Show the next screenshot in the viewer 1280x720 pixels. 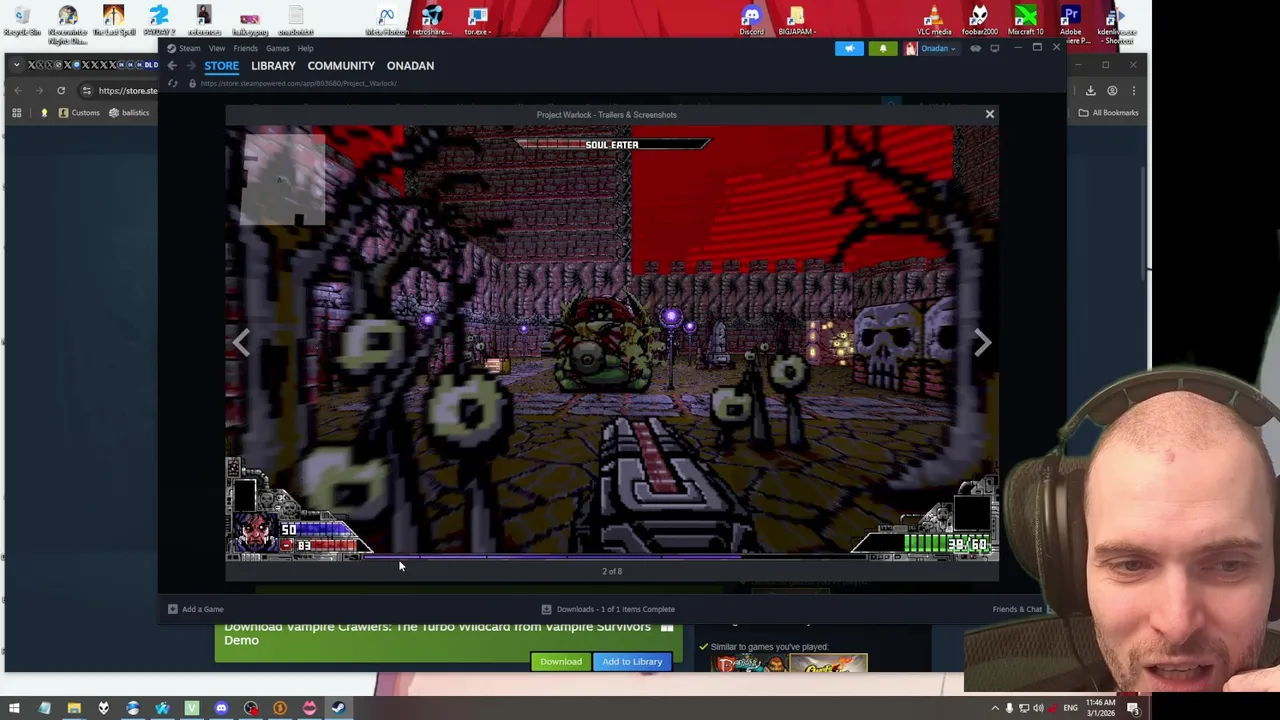(982, 343)
